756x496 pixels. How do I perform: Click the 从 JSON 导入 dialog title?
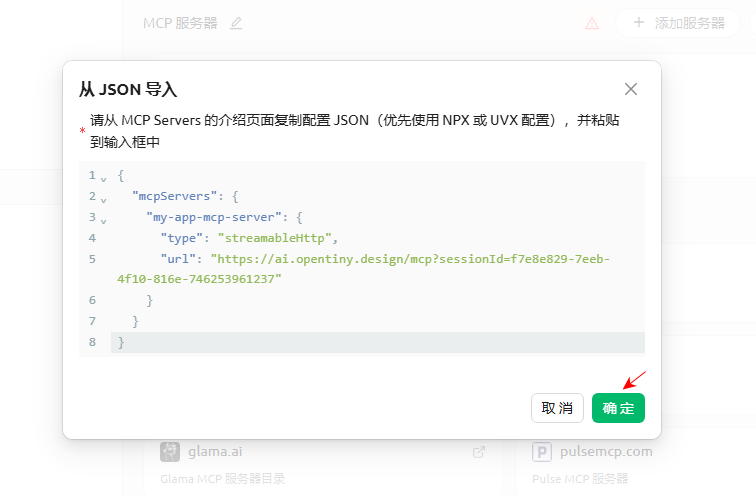tap(128, 89)
